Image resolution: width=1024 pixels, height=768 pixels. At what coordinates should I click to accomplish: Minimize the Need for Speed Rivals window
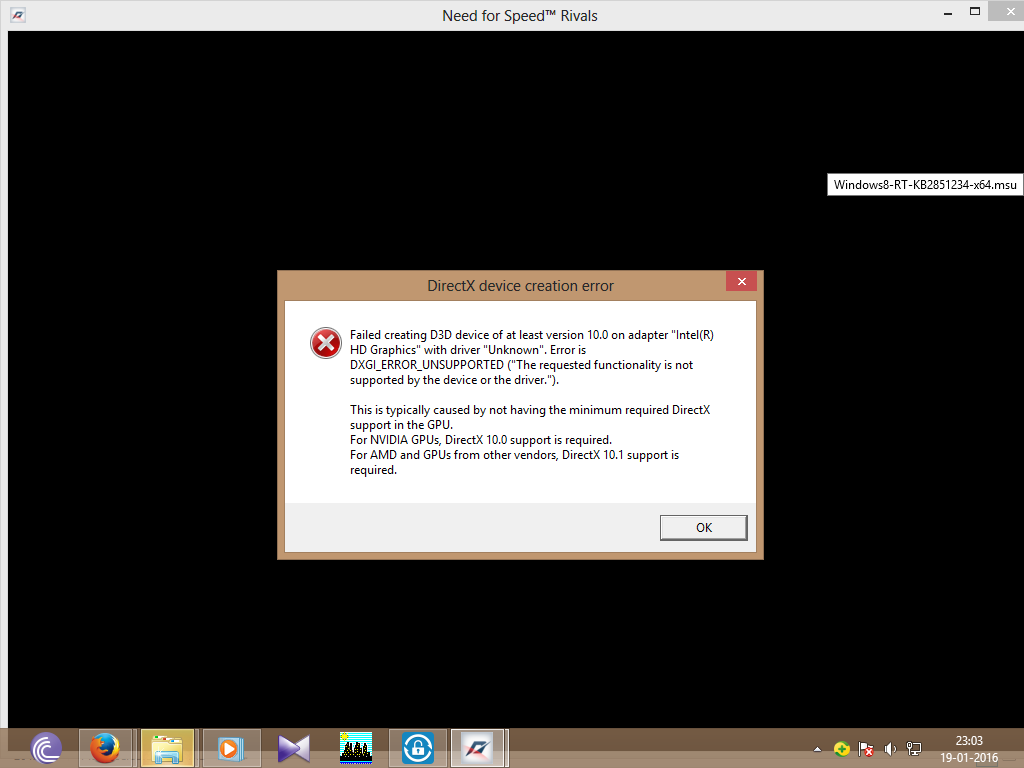[x=948, y=13]
